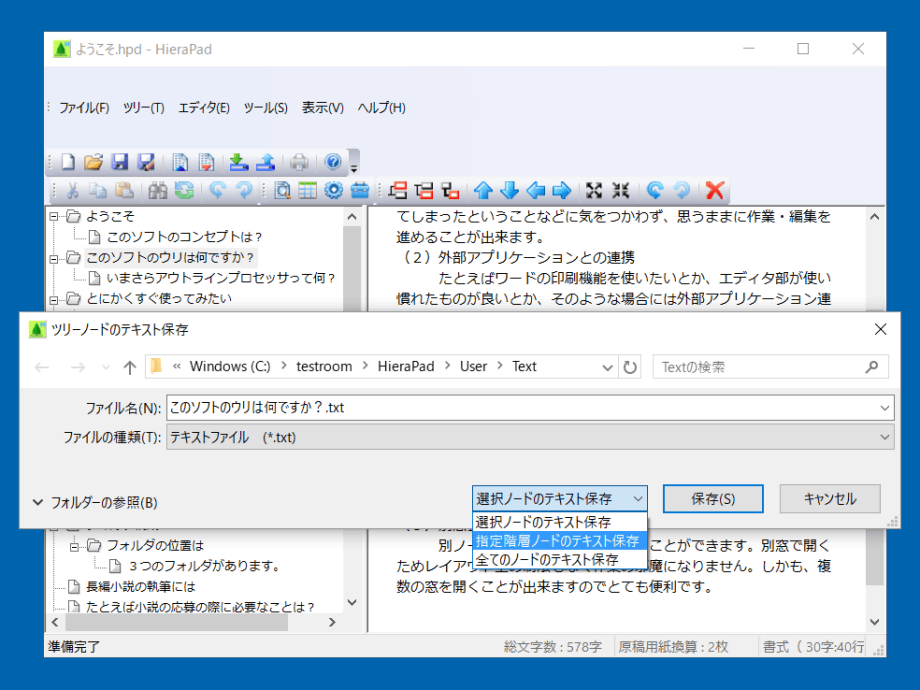Save the document with the floppy disk icon
920x690 pixels.
pos(120,162)
